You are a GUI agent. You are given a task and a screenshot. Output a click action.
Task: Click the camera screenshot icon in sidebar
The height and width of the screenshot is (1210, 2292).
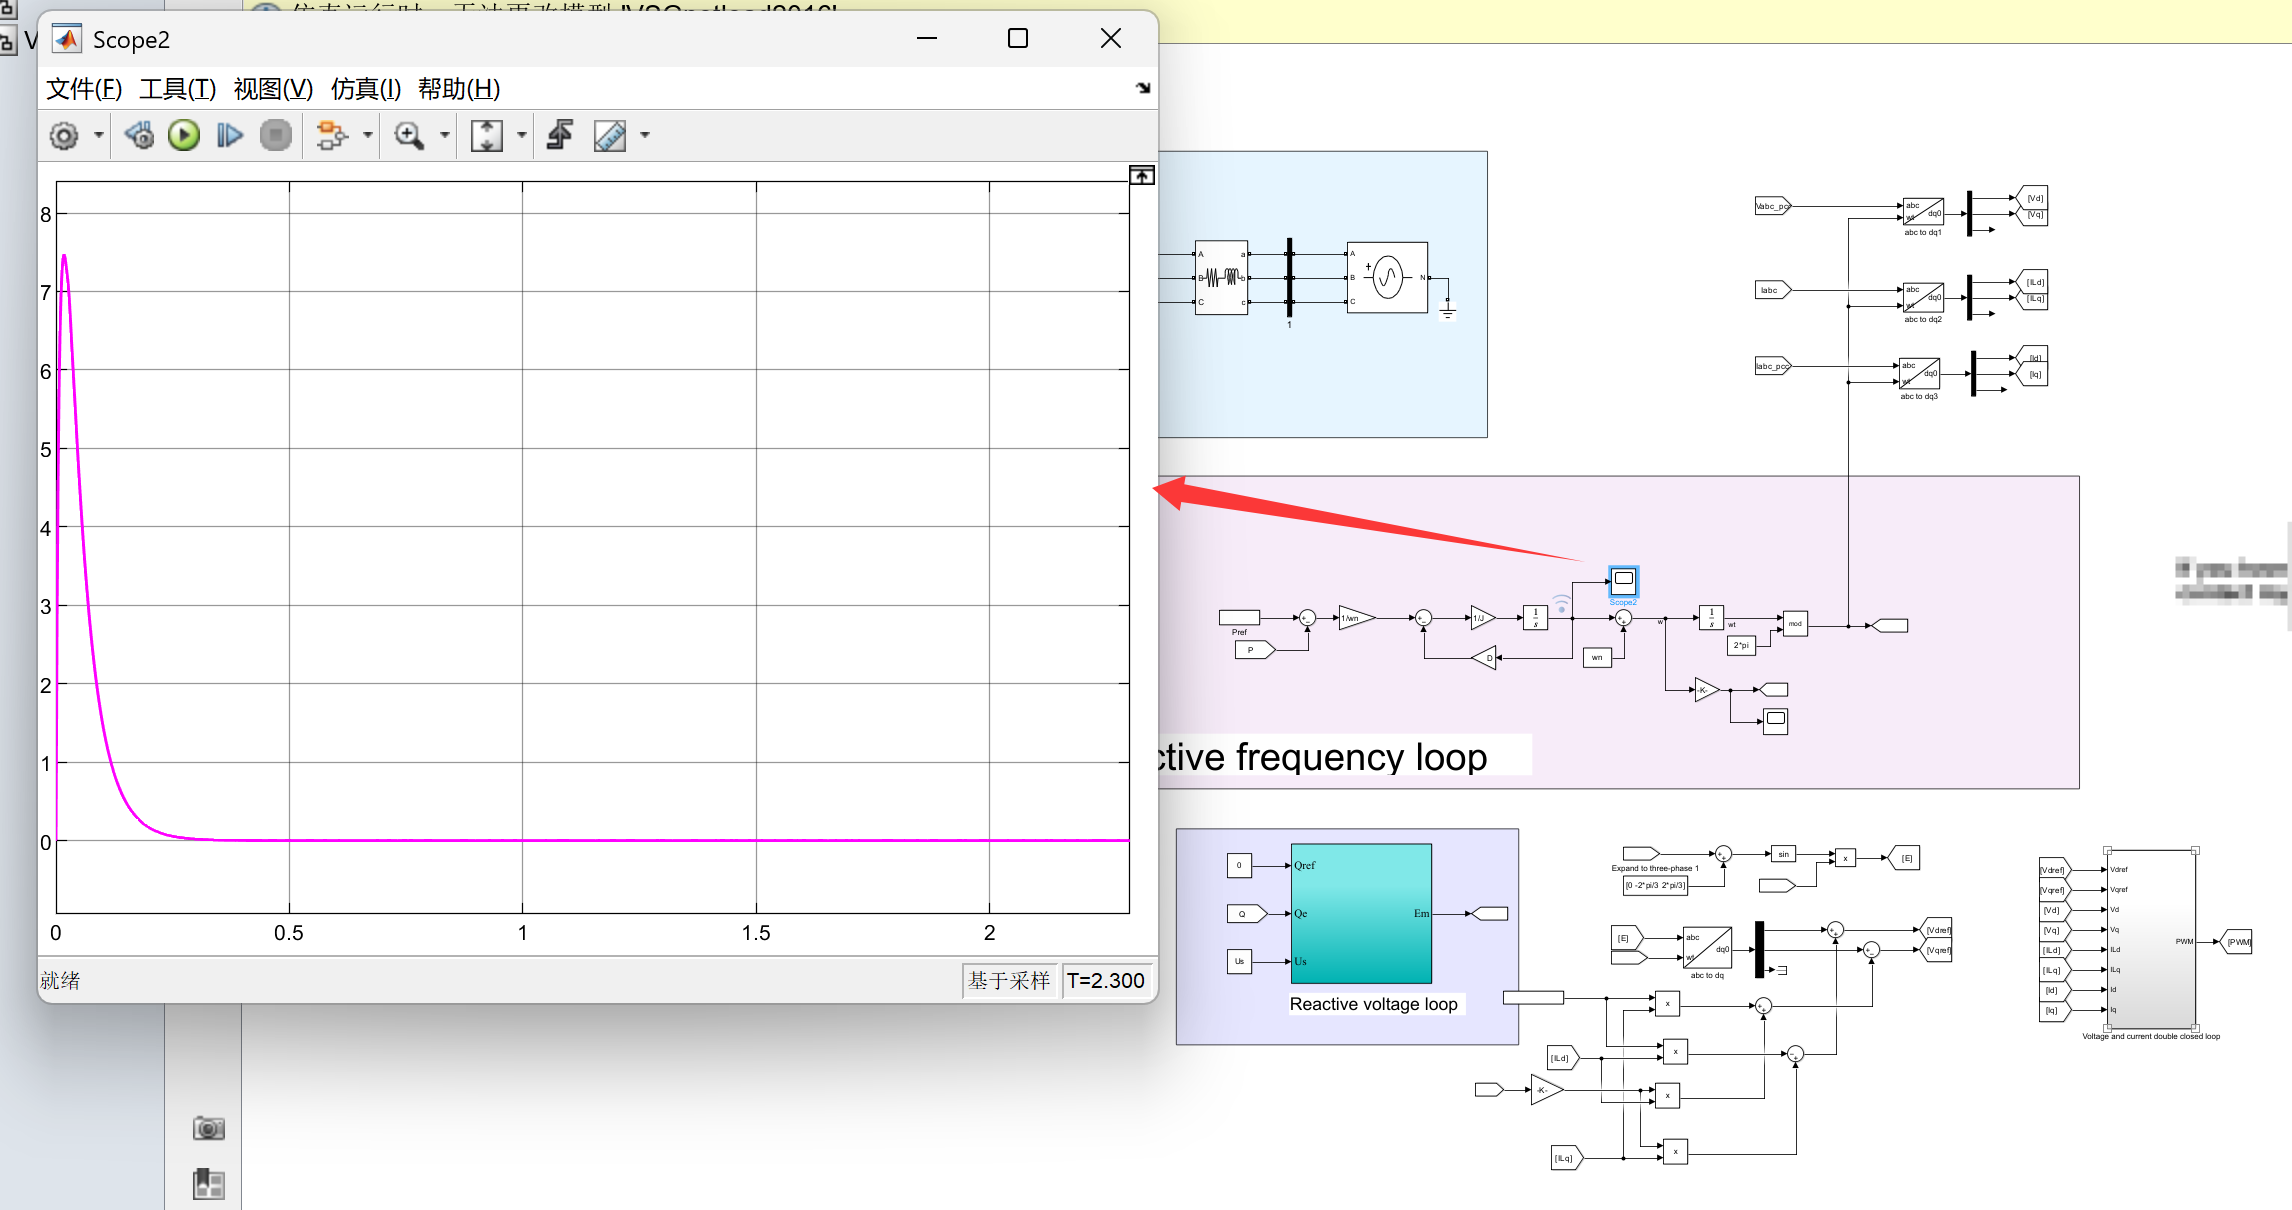208,1129
